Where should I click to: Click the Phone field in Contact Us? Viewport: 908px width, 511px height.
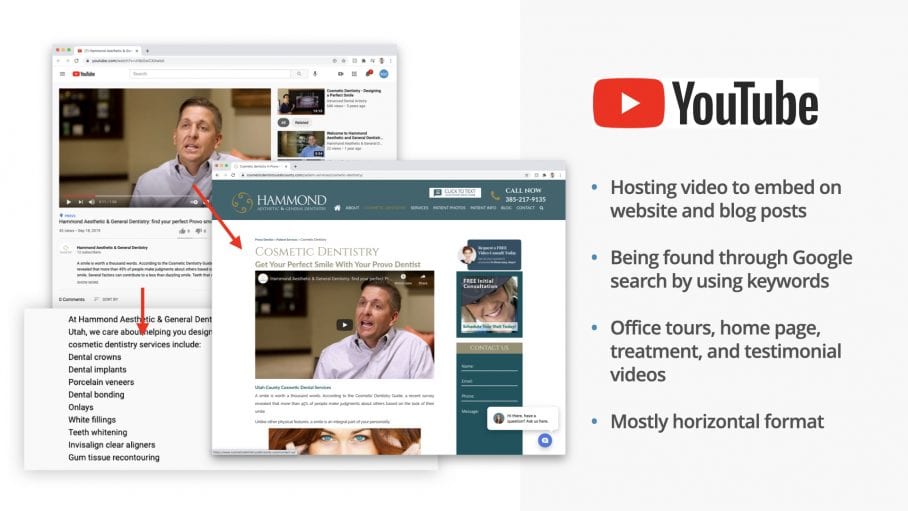pyautogui.click(x=489, y=396)
